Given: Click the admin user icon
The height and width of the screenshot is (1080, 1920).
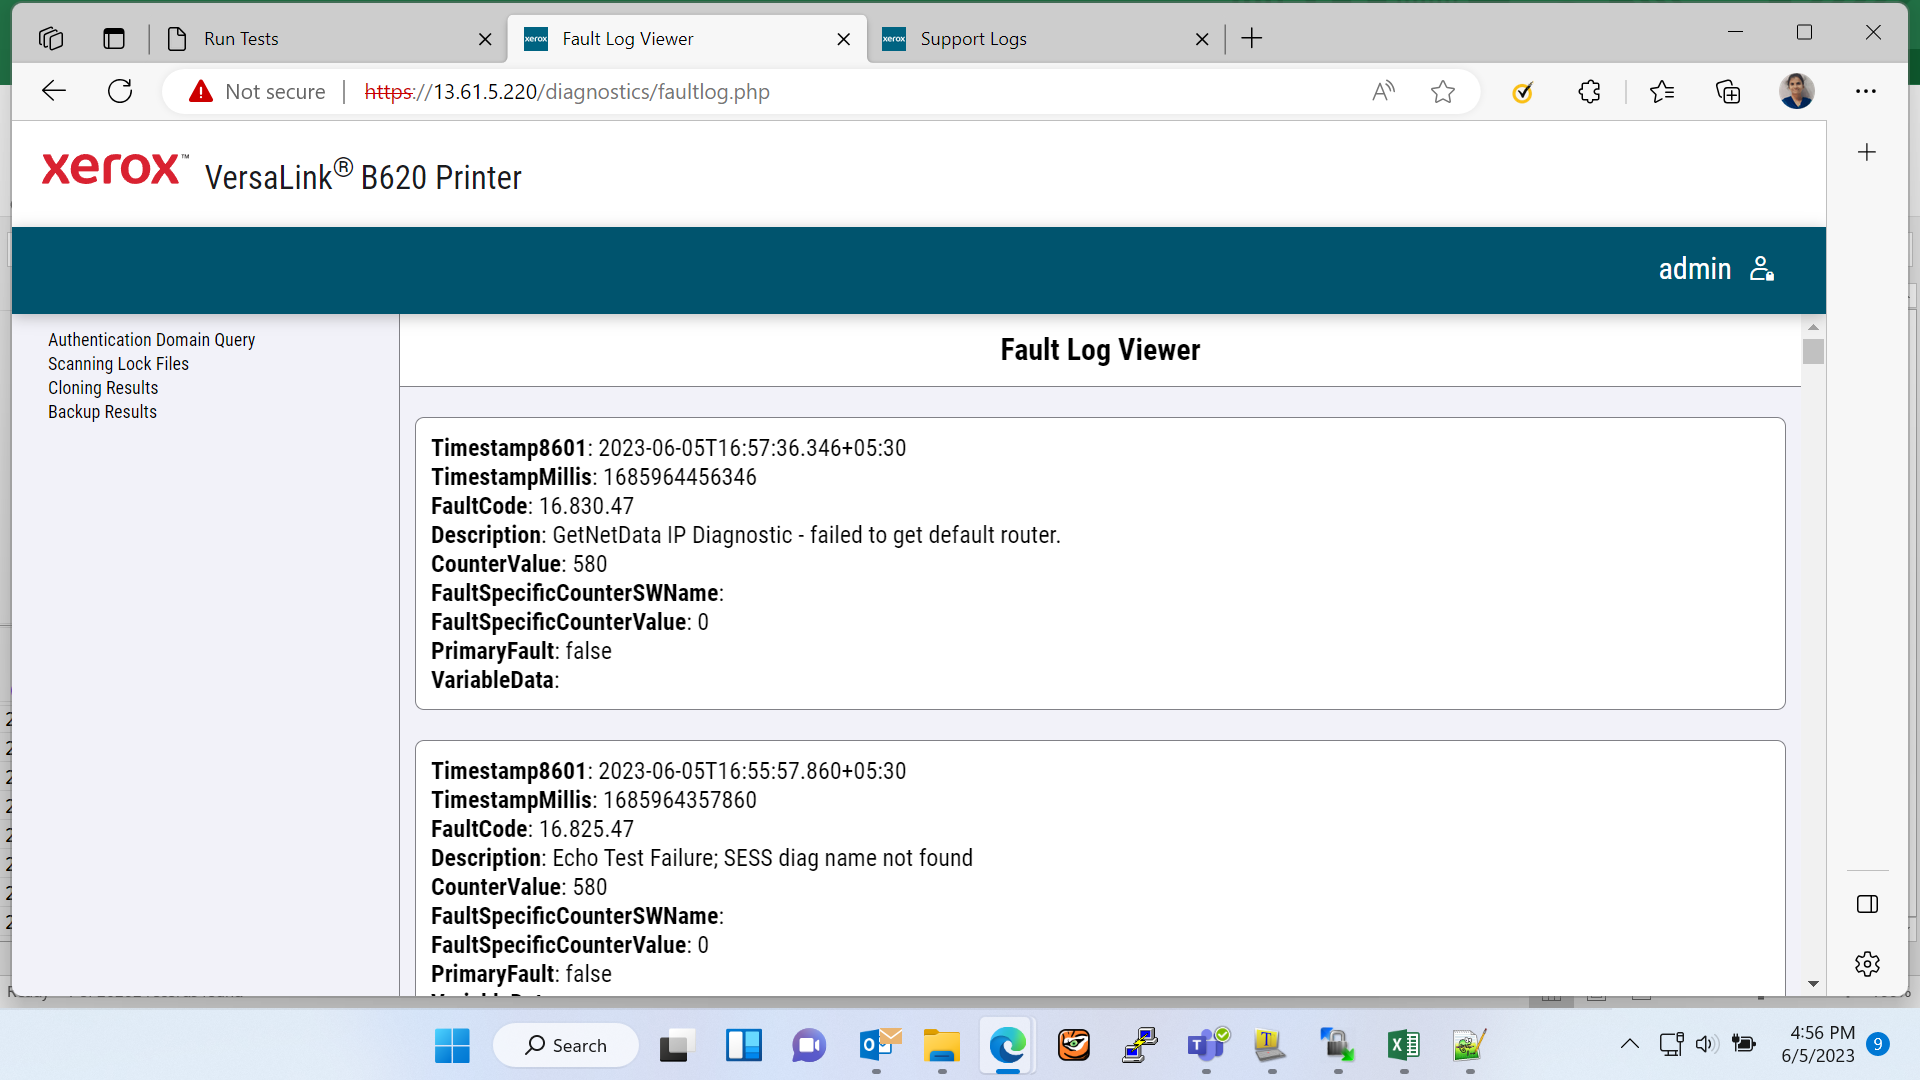Looking at the screenshot, I should [1762, 269].
